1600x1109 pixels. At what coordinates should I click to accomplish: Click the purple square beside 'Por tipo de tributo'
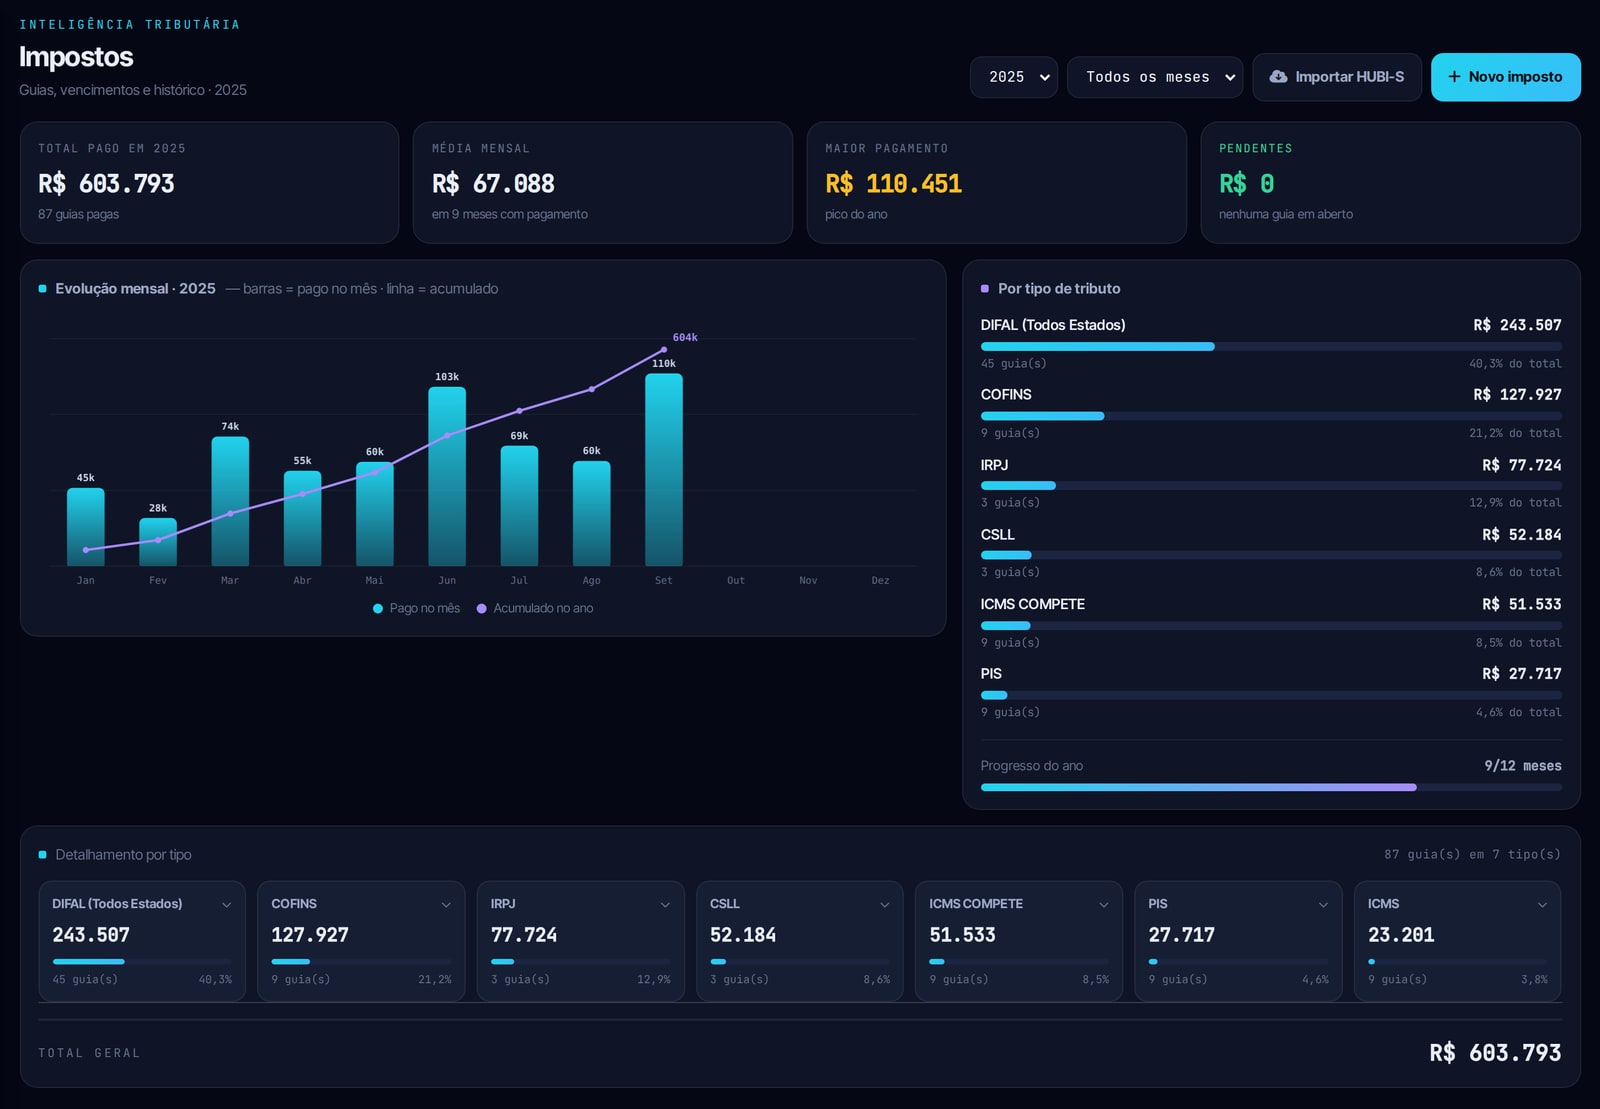(x=985, y=289)
